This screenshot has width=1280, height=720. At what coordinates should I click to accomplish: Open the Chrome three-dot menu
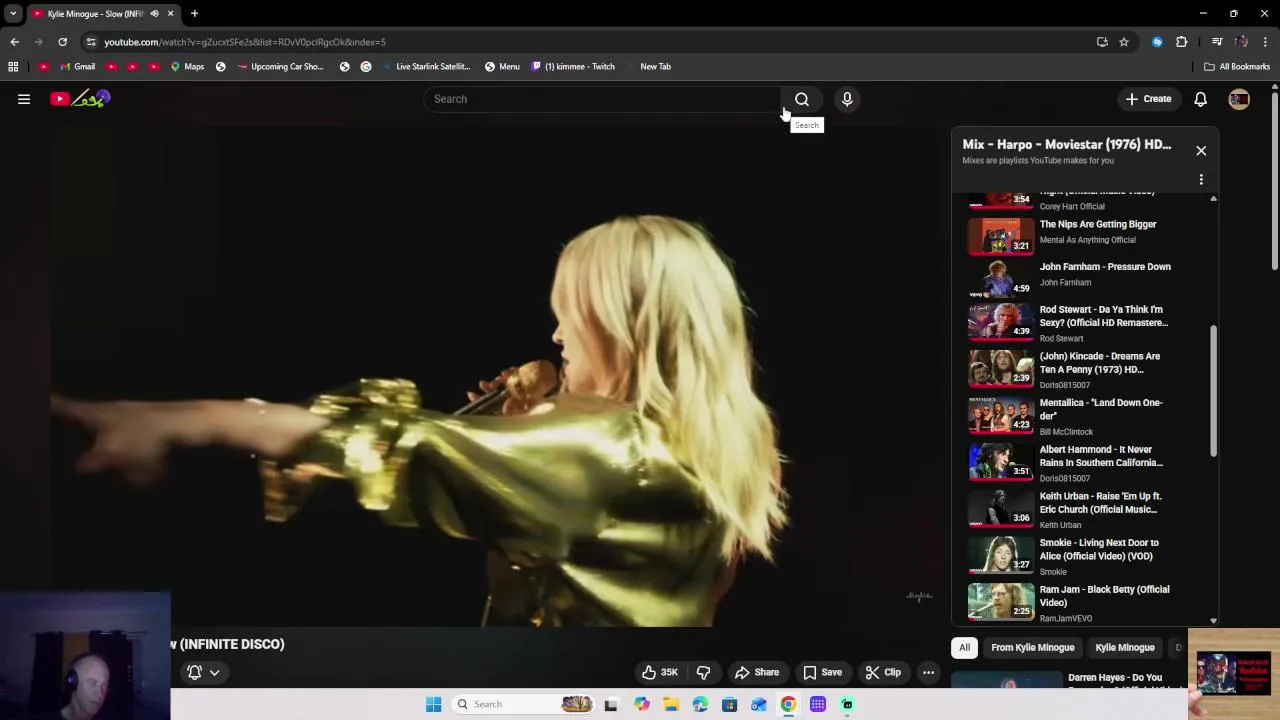click(x=1266, y=42)
